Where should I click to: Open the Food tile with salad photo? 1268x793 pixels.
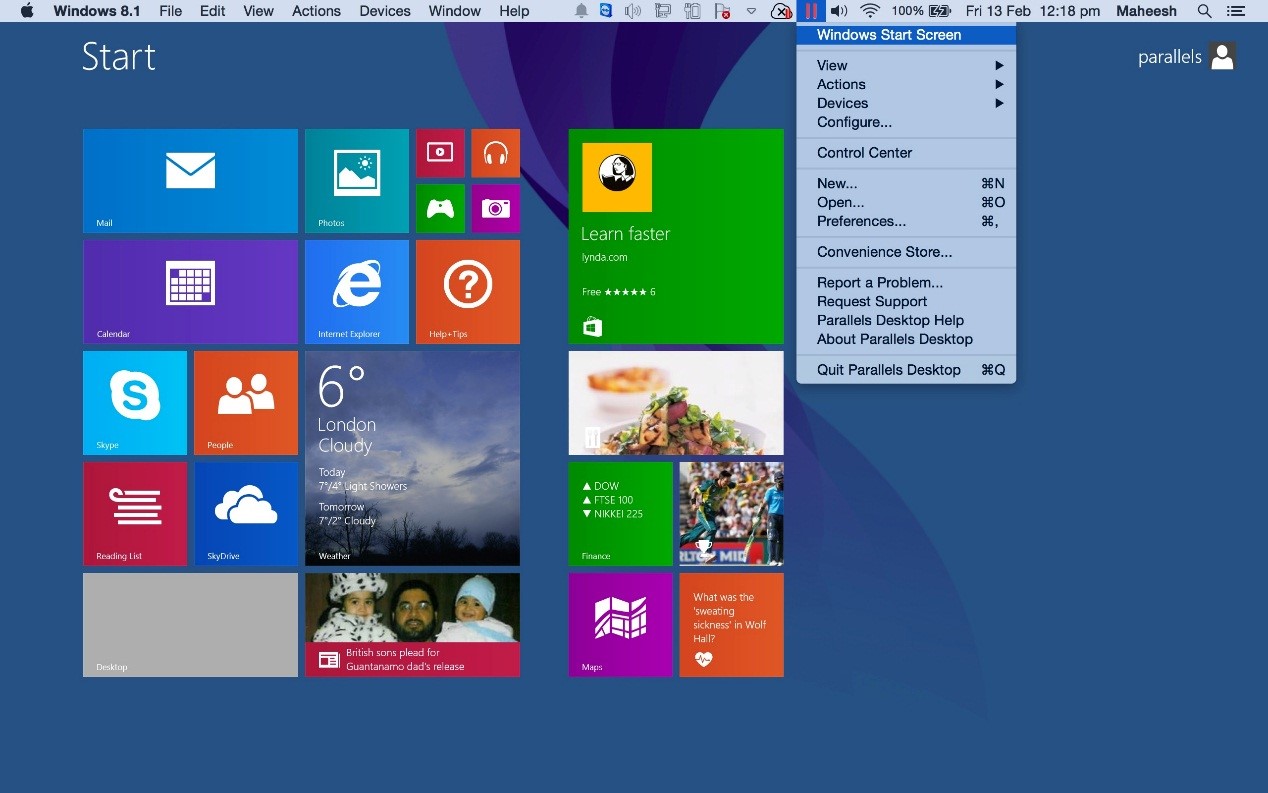(x=676, y=403)
